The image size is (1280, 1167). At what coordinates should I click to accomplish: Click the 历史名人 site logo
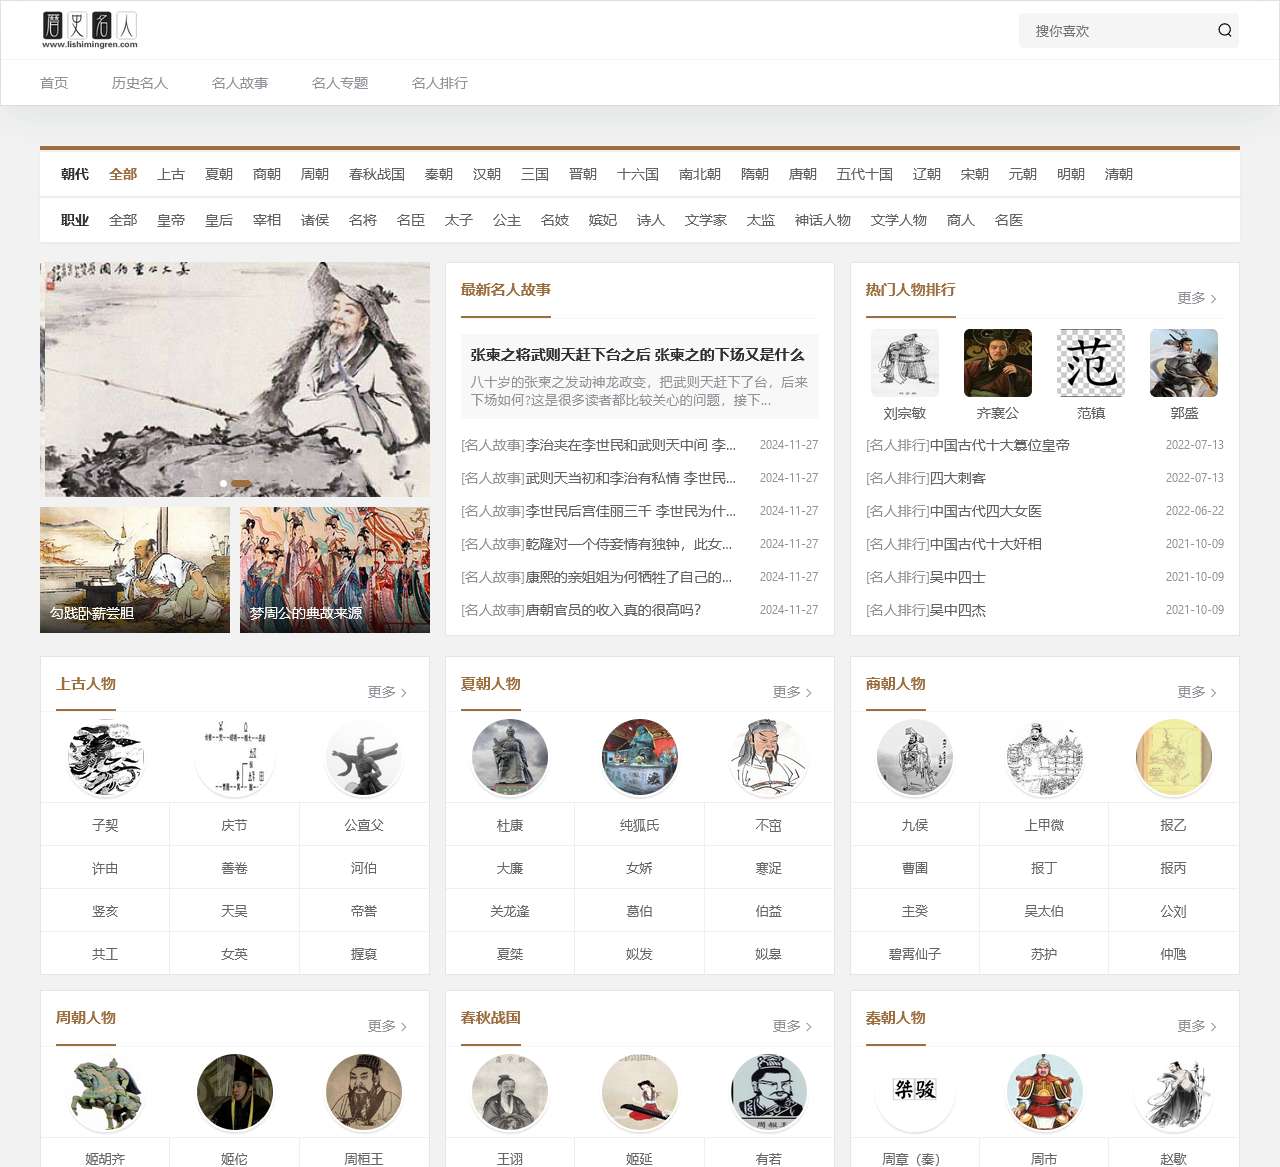click(x=90, y=28)
